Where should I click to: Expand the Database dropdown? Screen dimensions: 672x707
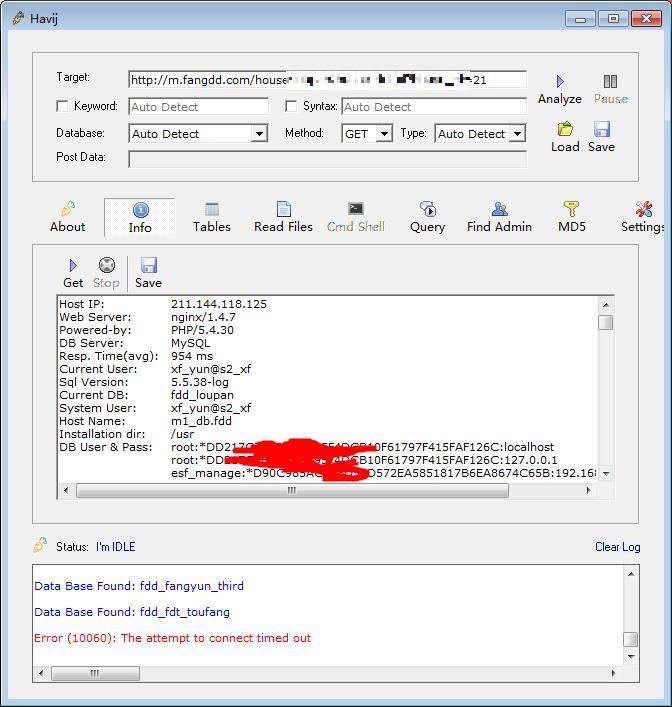[x=259, y=133]
